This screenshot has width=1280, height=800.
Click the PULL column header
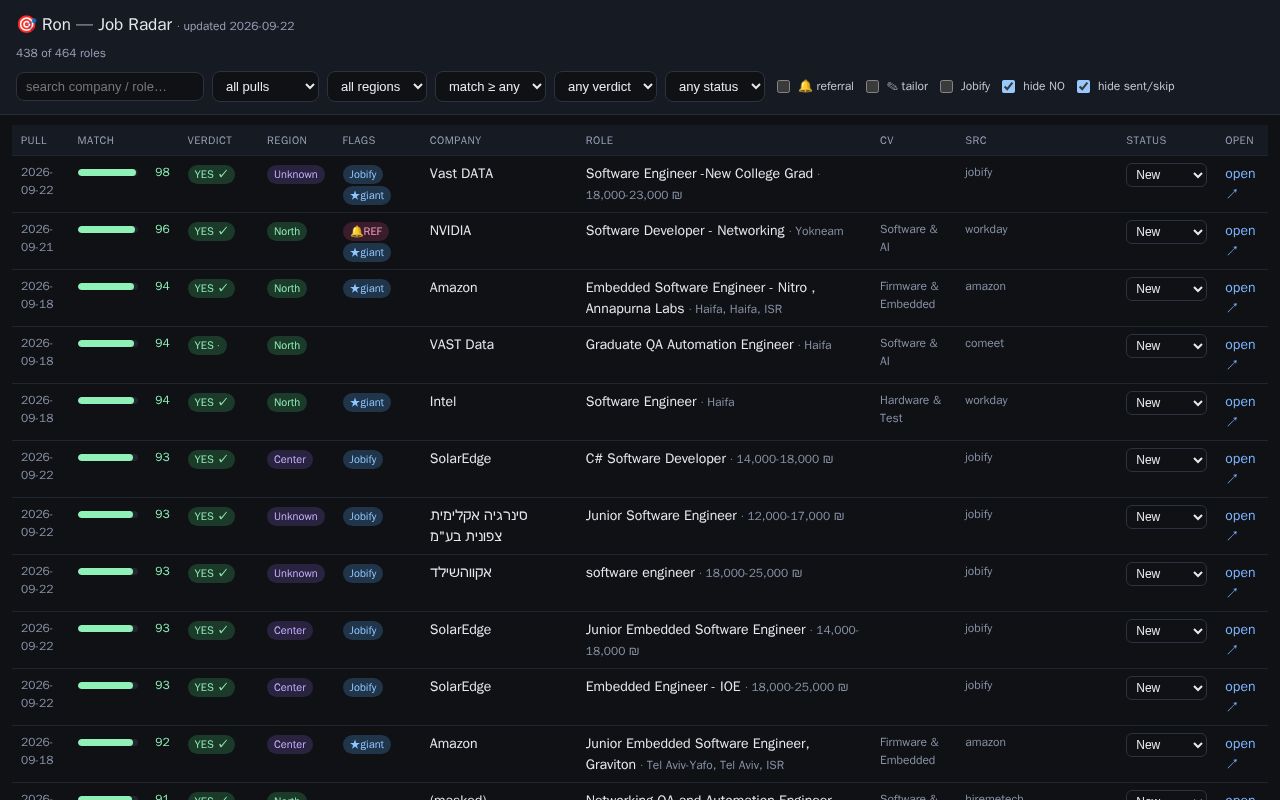34,141
